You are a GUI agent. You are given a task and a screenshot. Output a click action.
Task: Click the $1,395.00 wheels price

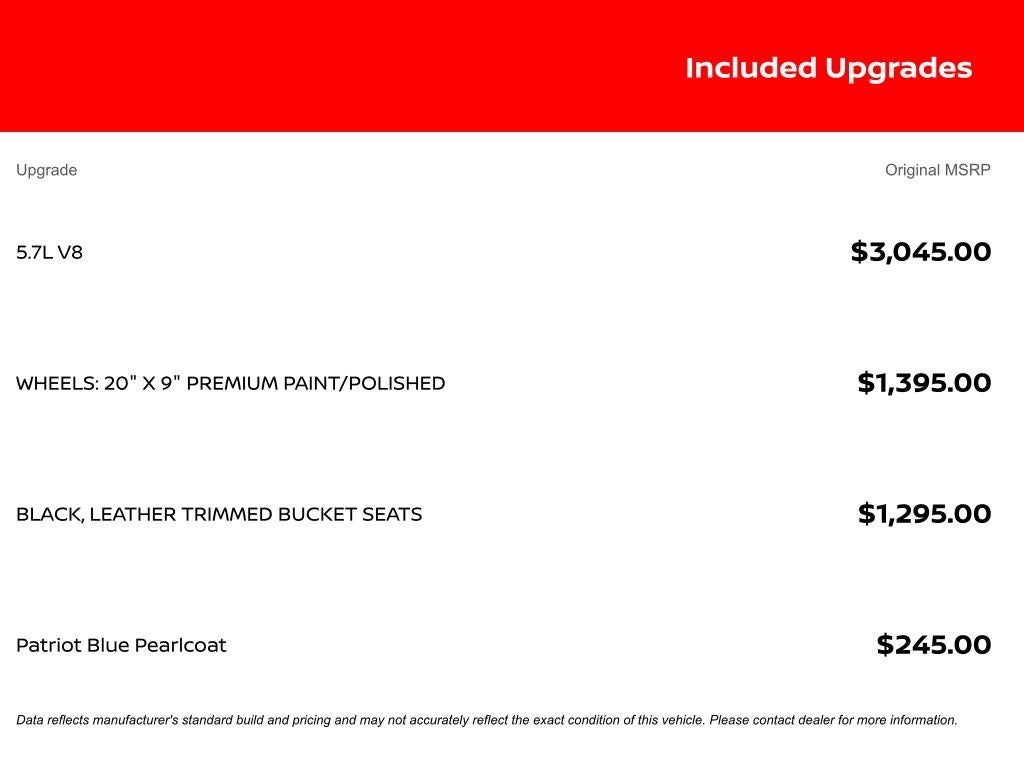924,383
